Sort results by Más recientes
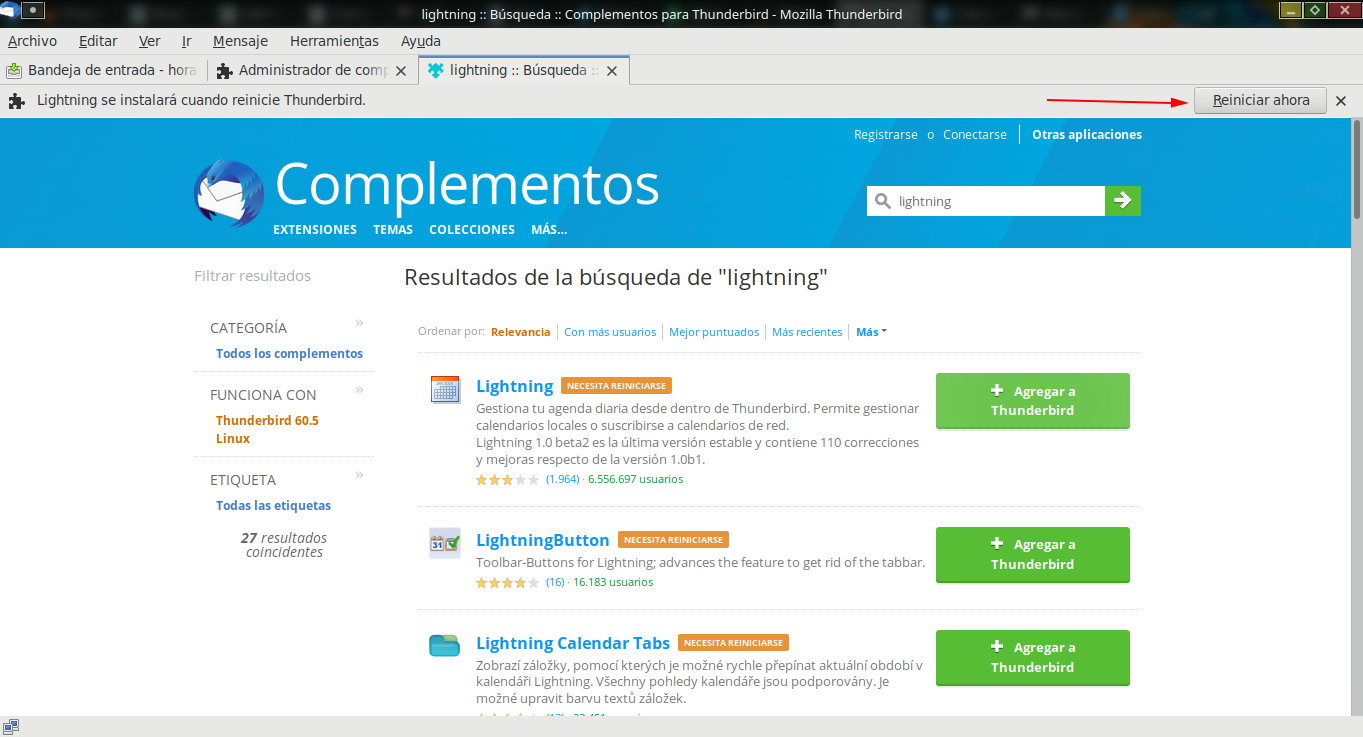The image size is (1363, 737). pyautogui.click(x=807, y=332)
